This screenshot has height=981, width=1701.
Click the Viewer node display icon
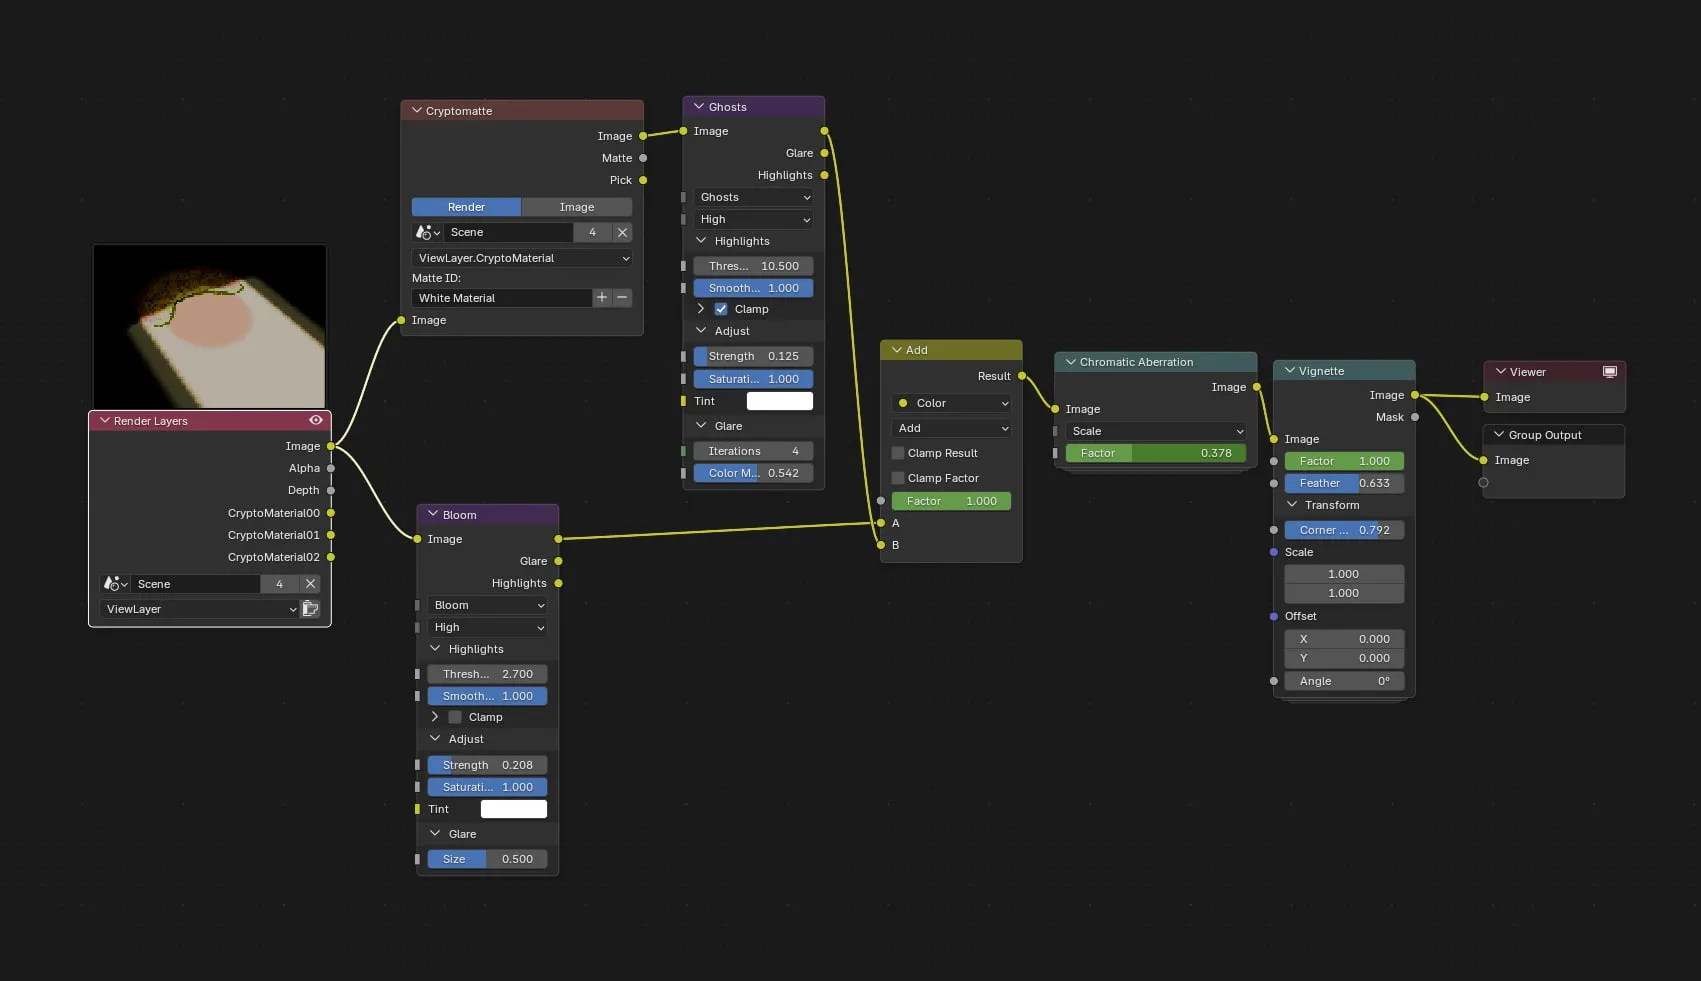click(1610, 372)
